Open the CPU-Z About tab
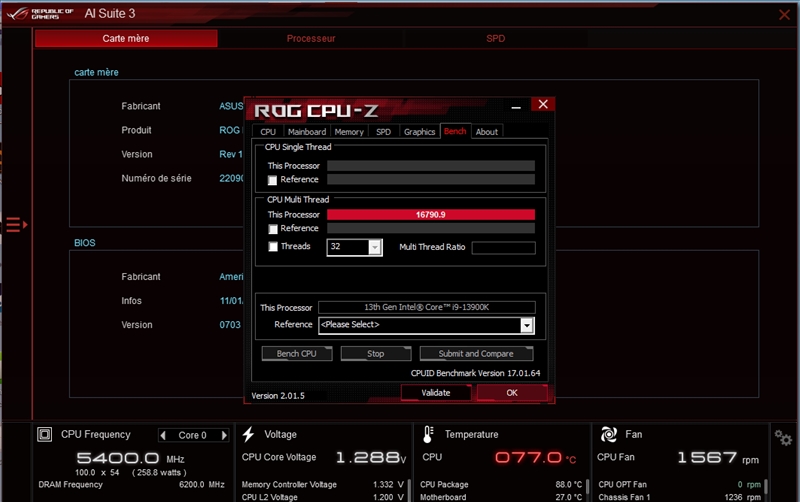 (x=487, y=132)
